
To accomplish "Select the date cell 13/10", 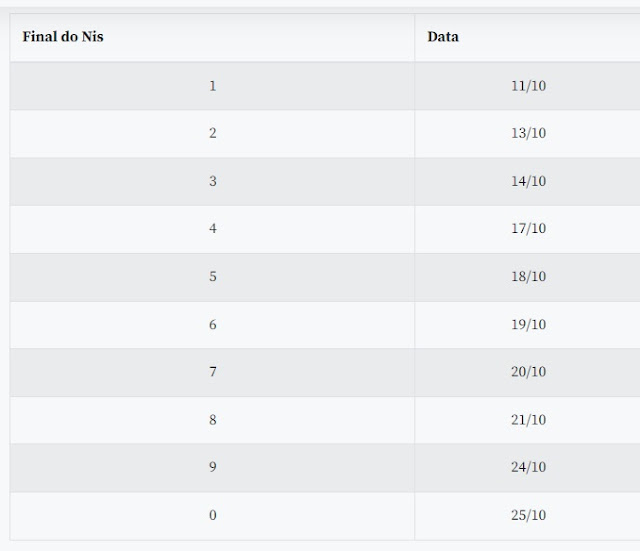I will pyautogui.click(x=527, y=133).
